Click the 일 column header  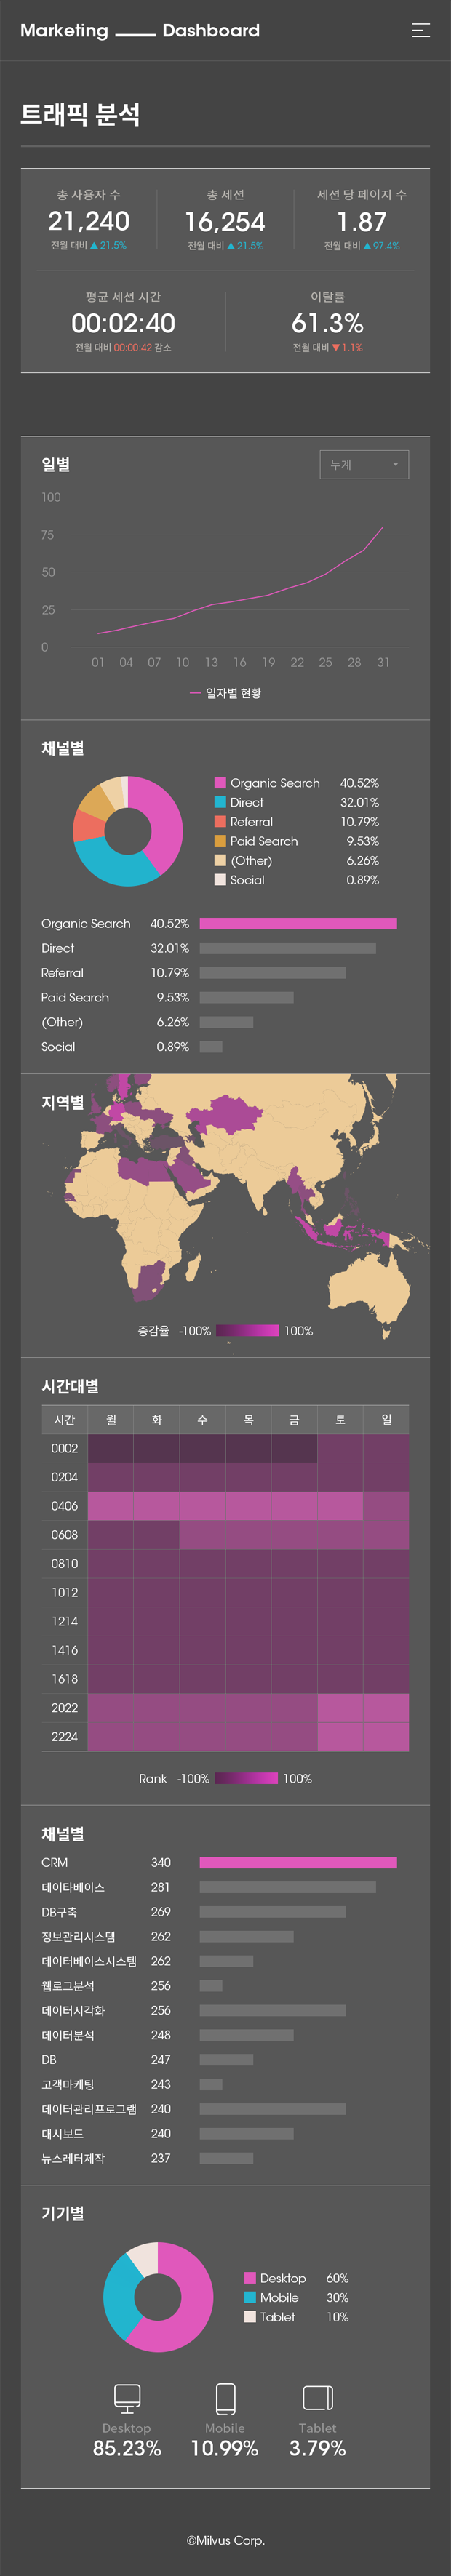(x=386, y=1420)
